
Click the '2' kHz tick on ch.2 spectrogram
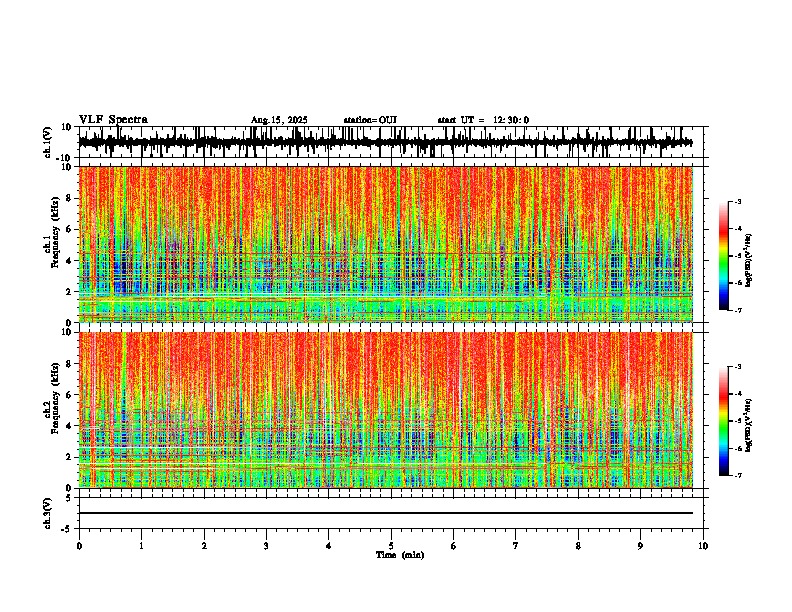[x=71, y=457]
